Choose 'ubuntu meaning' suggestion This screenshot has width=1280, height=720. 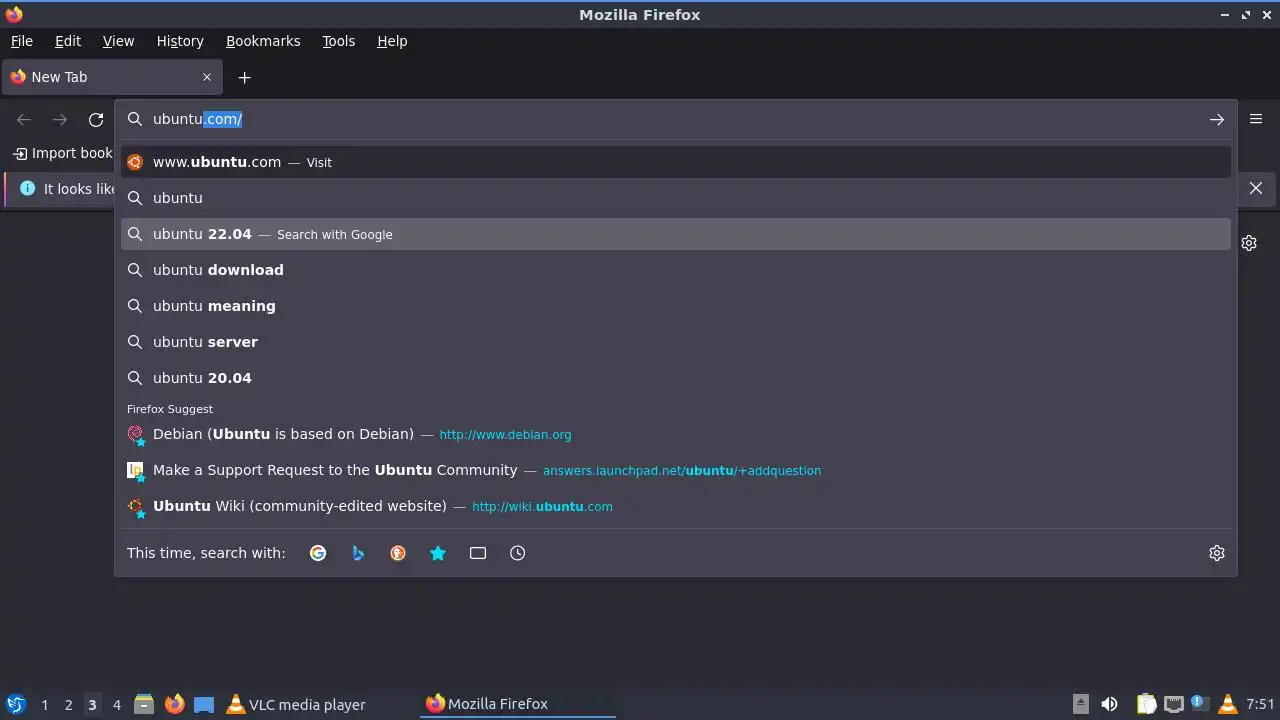click(x=676, y=306)
